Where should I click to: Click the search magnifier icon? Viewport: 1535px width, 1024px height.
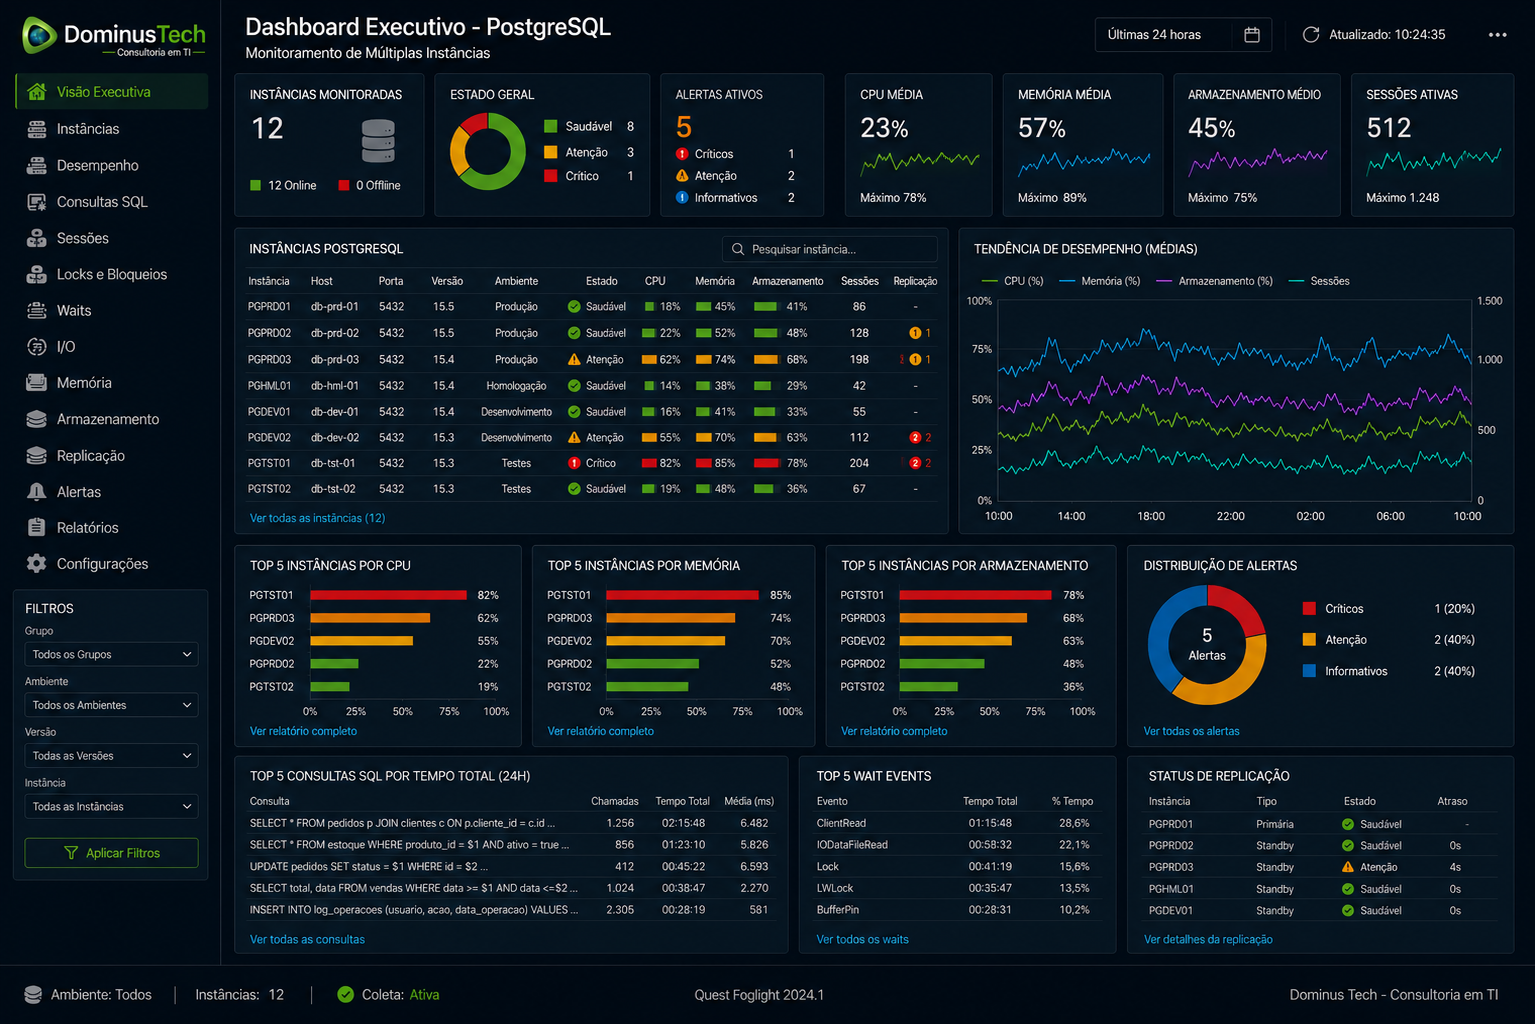(x=738, y=249)
